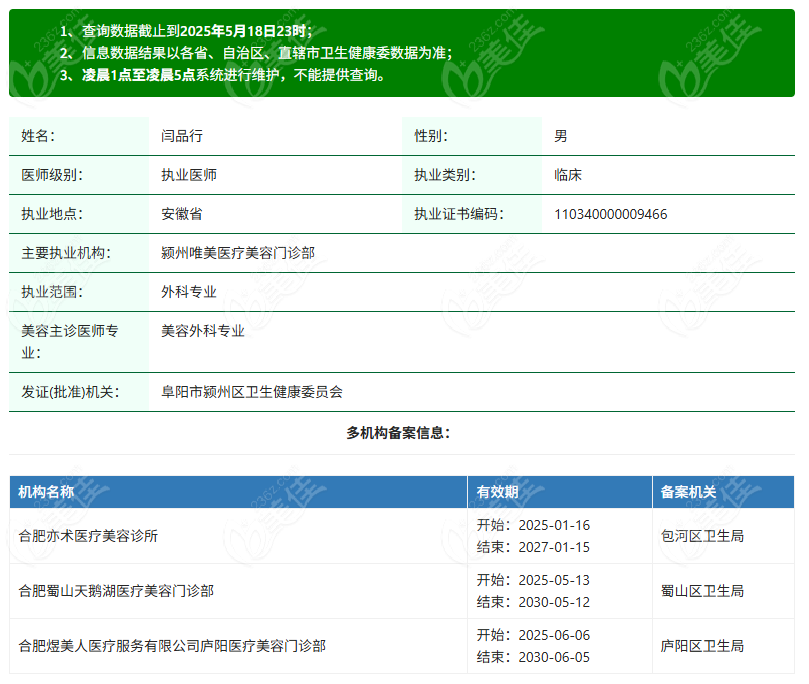Viewport: 809px width, 684px height.
Task: Click the 多机构备案信息 section heading
Action: (x=398, y=433)
